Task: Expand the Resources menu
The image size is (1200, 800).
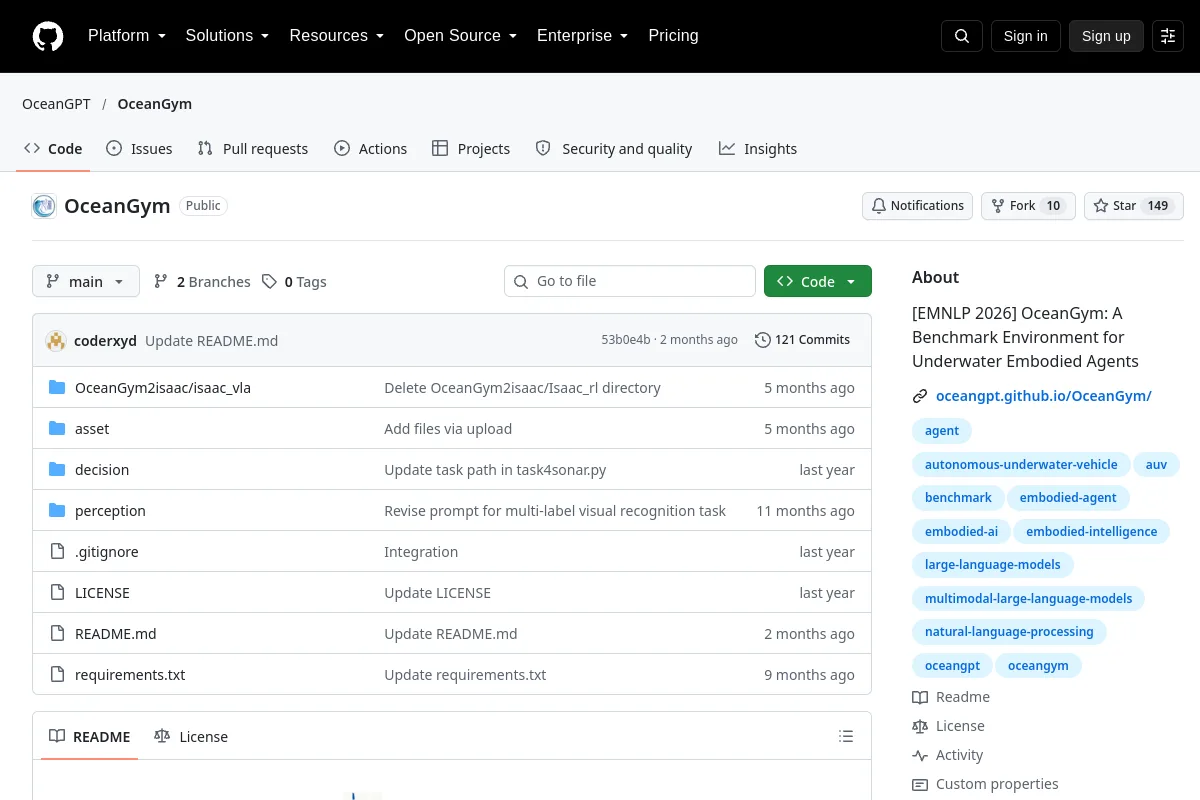Action: pyautogui.click(x=337, y=36)
